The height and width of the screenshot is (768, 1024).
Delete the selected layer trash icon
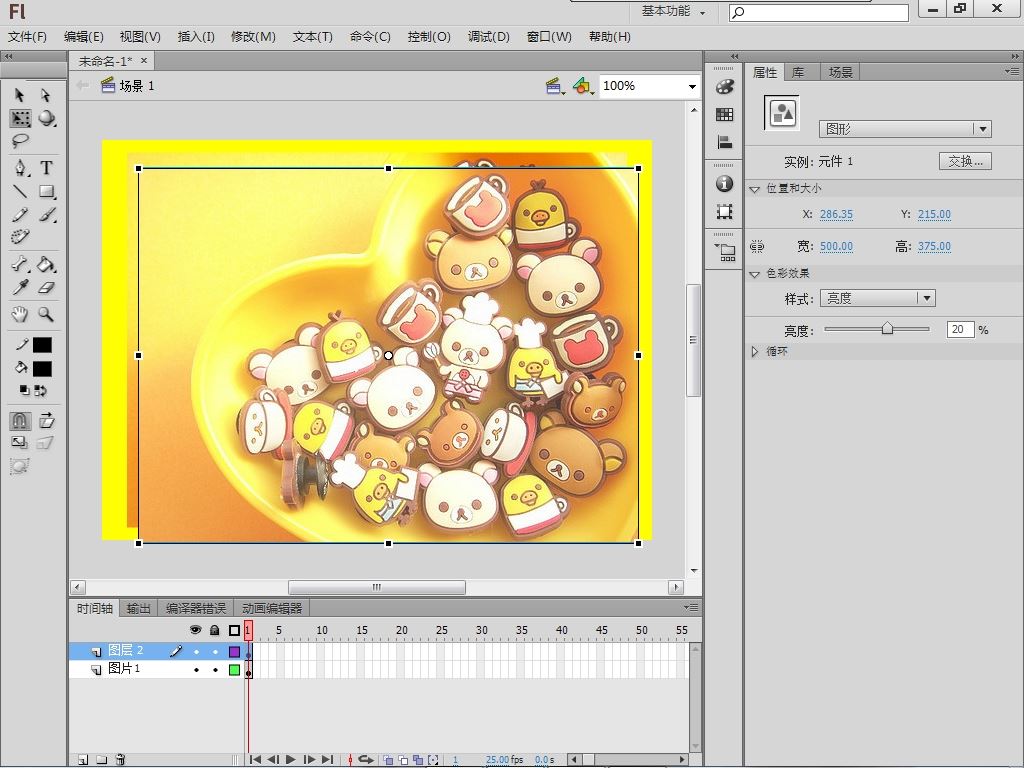[120, 760]
